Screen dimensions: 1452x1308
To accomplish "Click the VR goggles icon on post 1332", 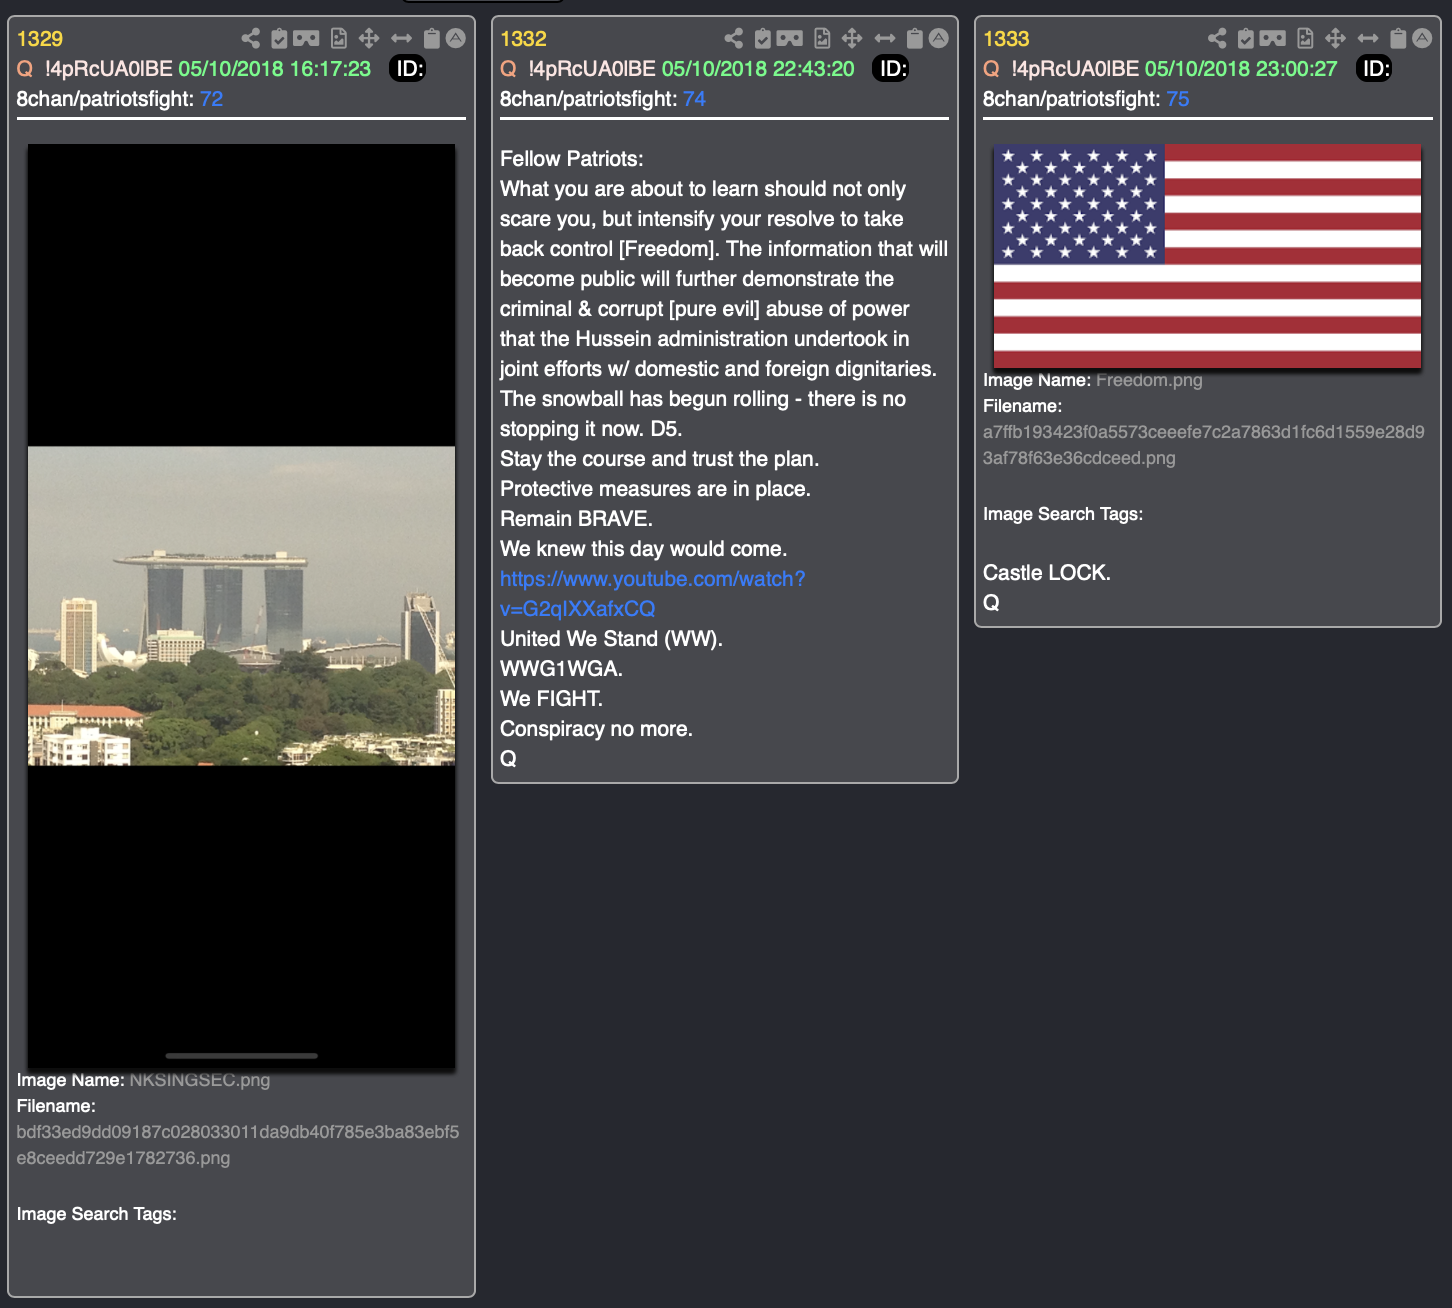I will coord(789,38).
